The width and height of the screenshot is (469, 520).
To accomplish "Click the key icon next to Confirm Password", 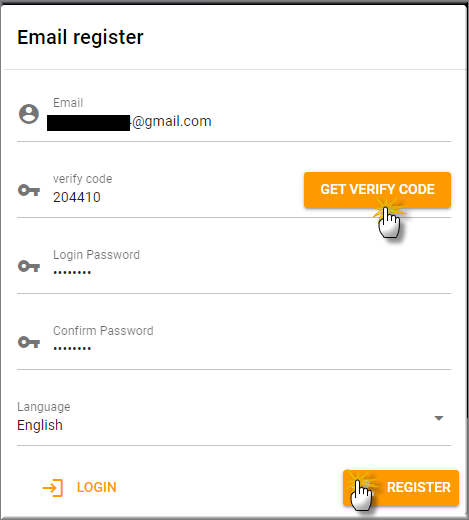I will (29, 342).
